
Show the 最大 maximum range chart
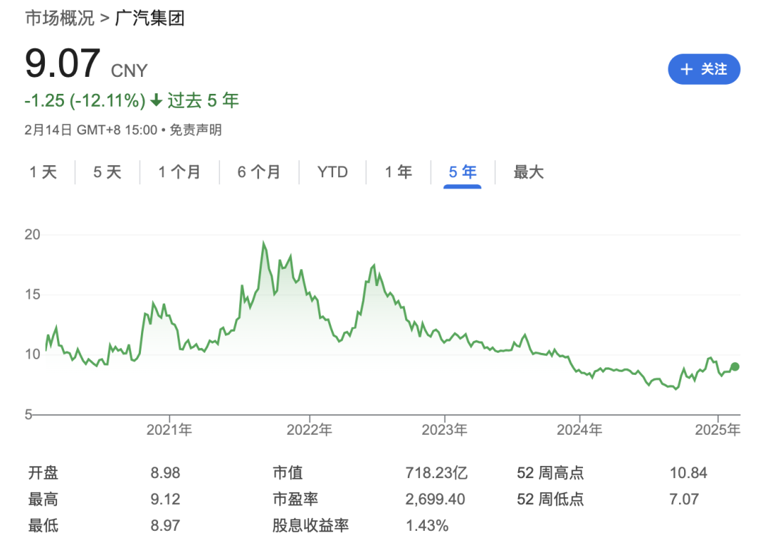(x=528, y=172)
